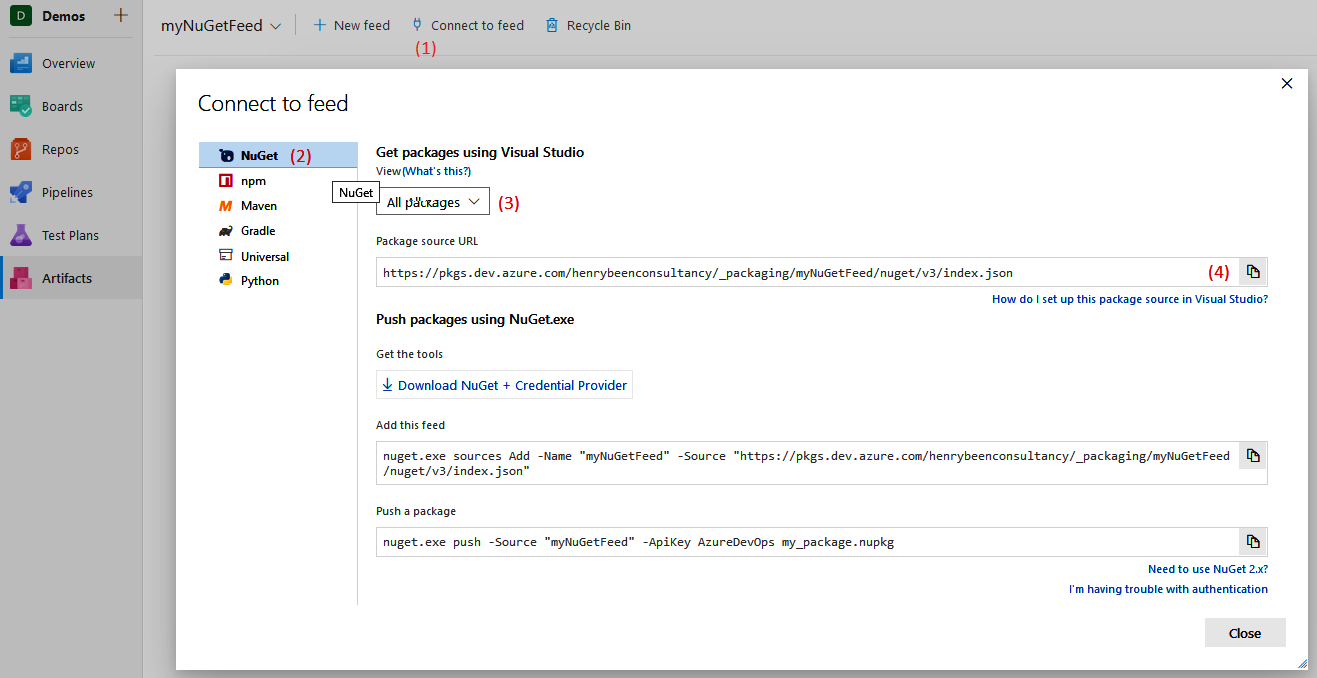Go to Overview in the sidebar
The height and width of the screenshot is (678, 1317).
71,63
